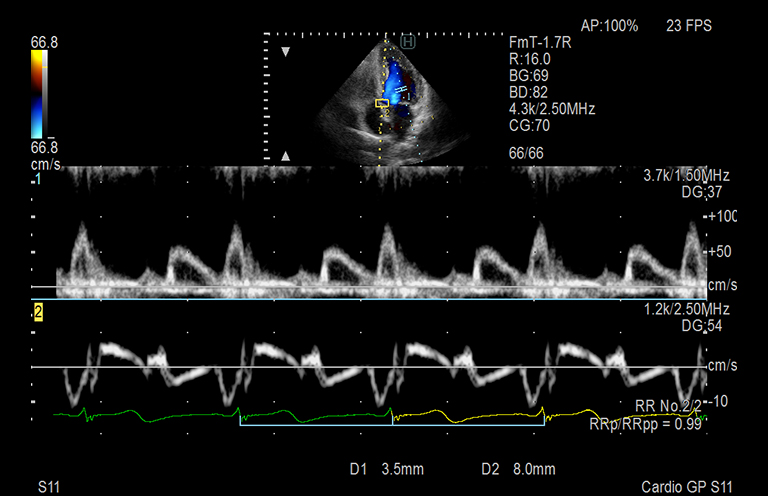768x496 pixels.
Task: Select the yellow trace 2 indicator
Action: (x=38, y=313)
